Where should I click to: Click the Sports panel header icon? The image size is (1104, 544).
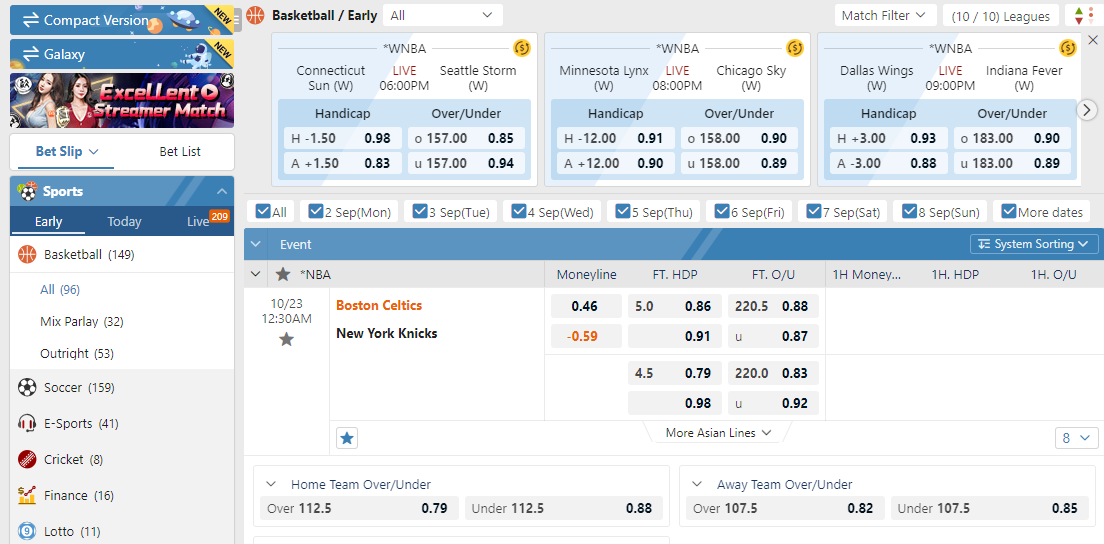pos(27,191)
